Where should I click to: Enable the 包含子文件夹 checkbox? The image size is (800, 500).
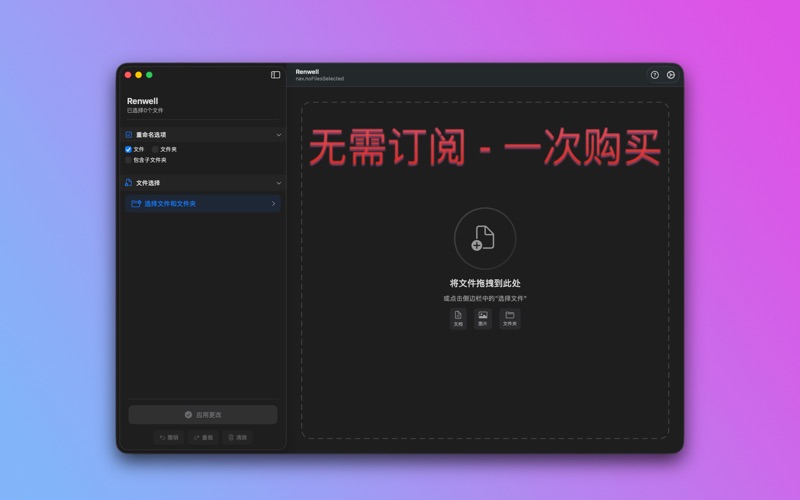click(x=128, y=160)
